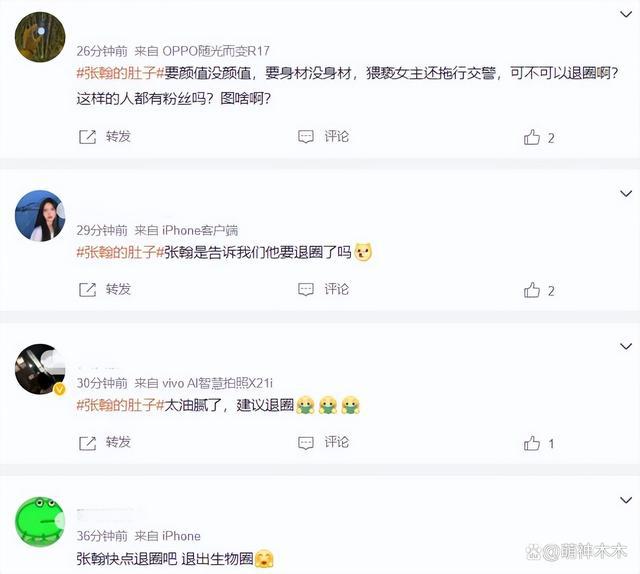Viewport: 640px width, 574px height.
Task: Open the verified user's avatar on the vivo post
Action: click(x=40, y=369)
